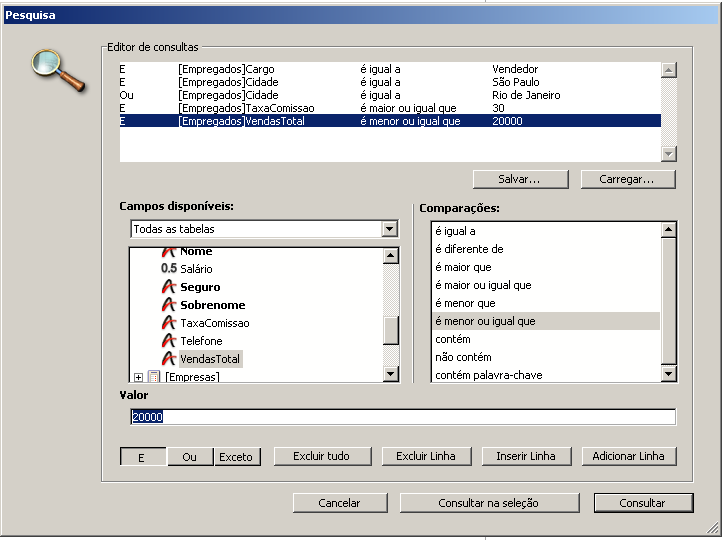Click the field icon next to Telefone
The height and width of the screenshot is (540, 722).
pyautogui.click(x=169, y=341)
